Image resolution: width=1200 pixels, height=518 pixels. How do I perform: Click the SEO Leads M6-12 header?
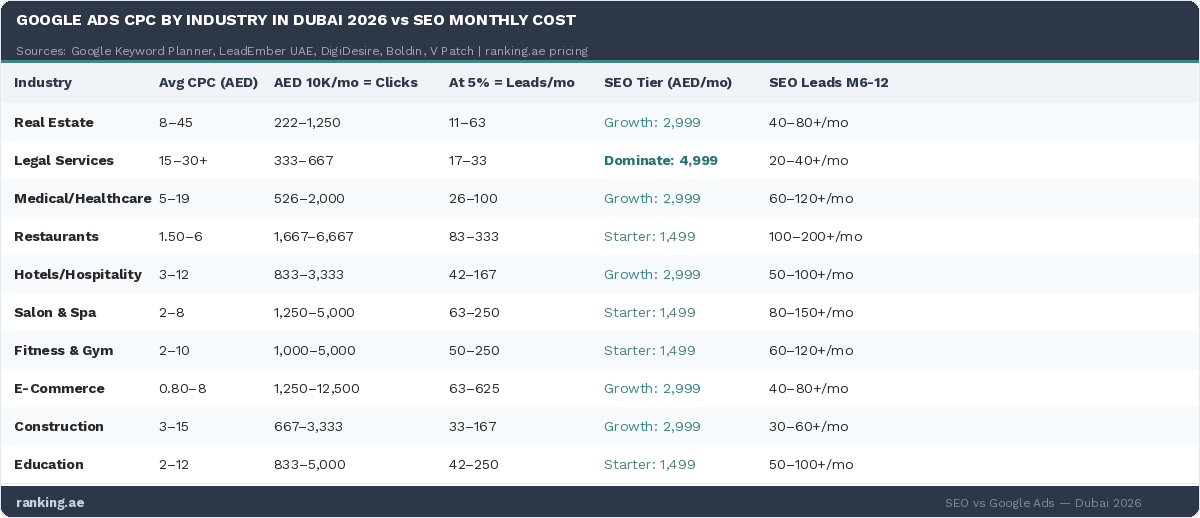pyautogui.click(x=828, y=83)
